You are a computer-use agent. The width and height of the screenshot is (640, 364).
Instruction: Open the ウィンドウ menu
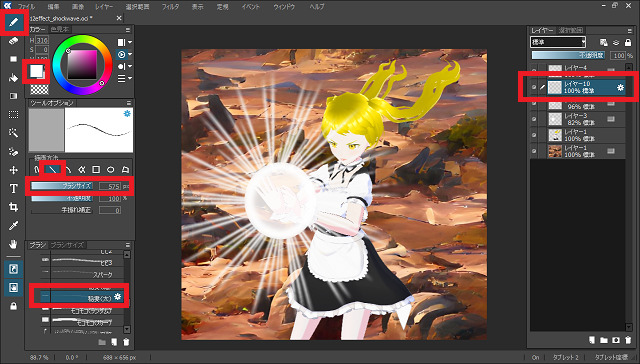(x=284, y=7)
